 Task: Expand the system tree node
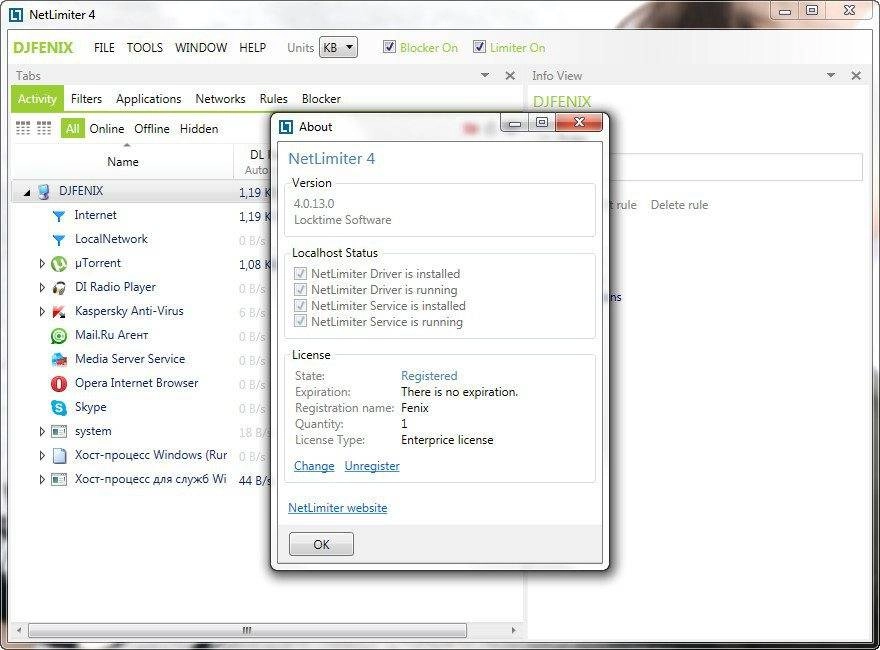42,432
